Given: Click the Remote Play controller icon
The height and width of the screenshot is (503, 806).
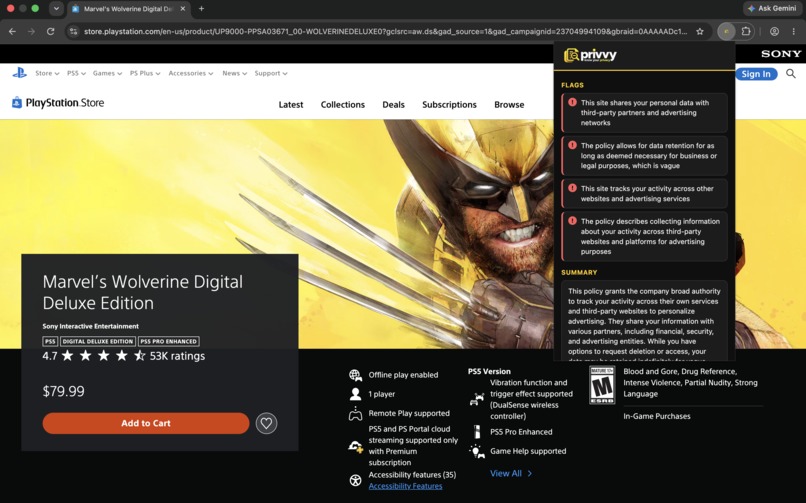Looking at the screenshot, I should pos(355,414).
